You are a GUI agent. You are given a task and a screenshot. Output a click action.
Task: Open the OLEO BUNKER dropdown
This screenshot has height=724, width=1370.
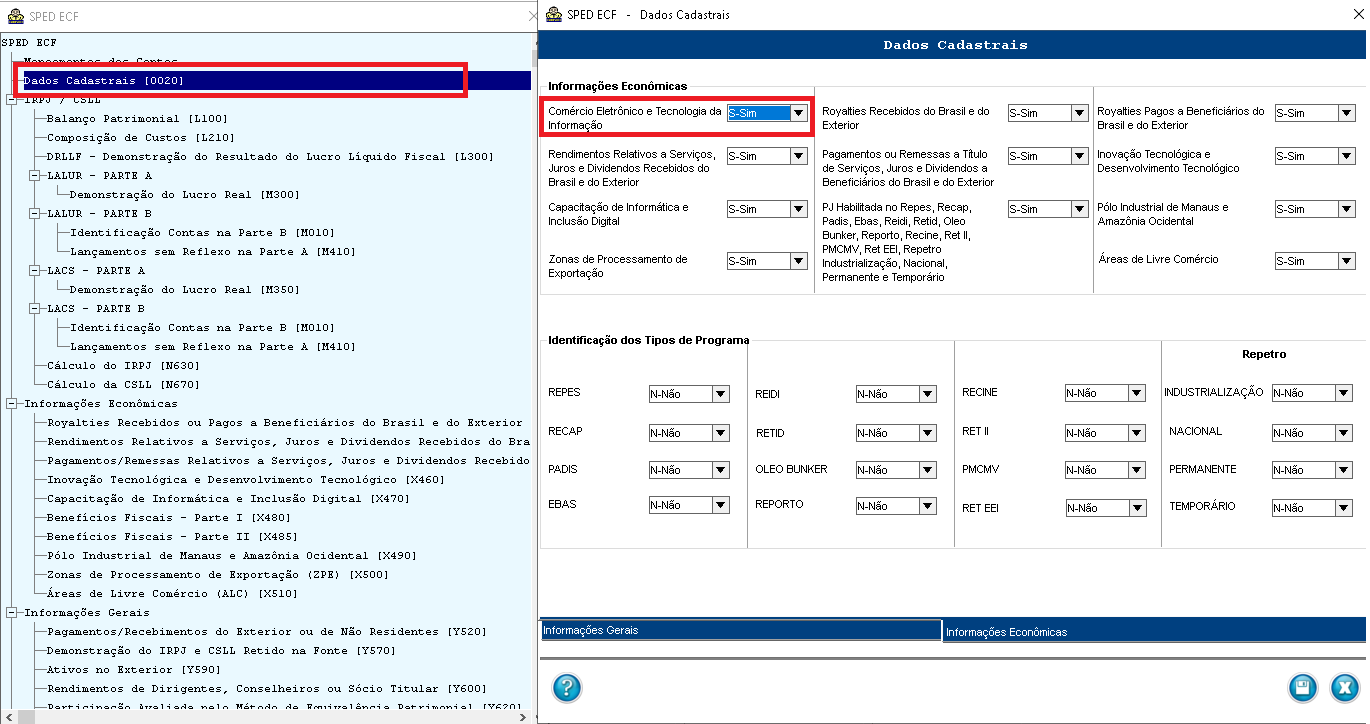pos(928,470)
